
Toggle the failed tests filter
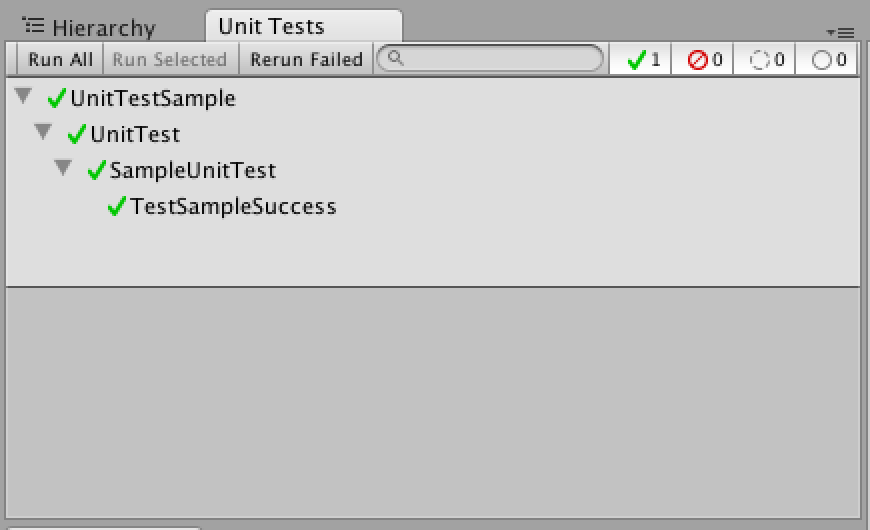(702, 59)
